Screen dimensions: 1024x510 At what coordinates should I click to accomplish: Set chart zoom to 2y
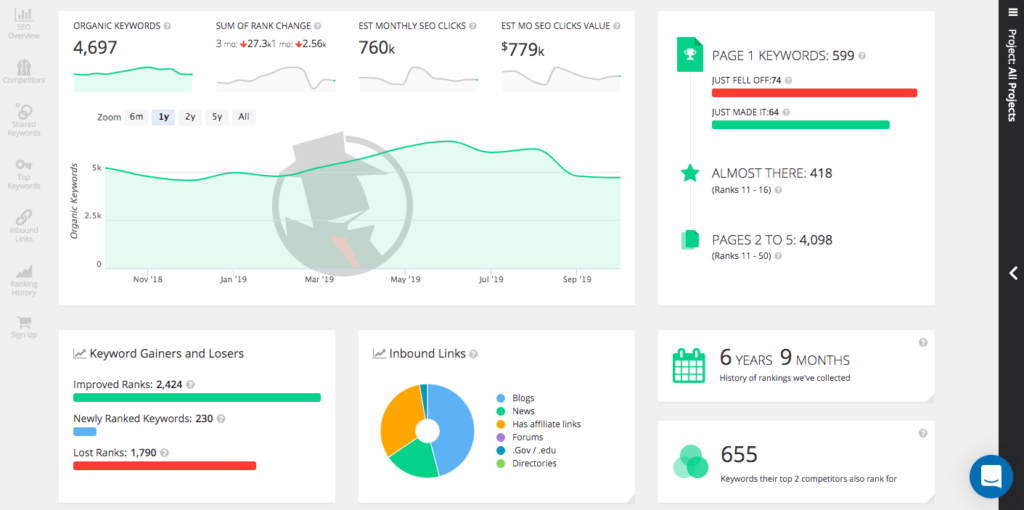click(x=190, y=117)
